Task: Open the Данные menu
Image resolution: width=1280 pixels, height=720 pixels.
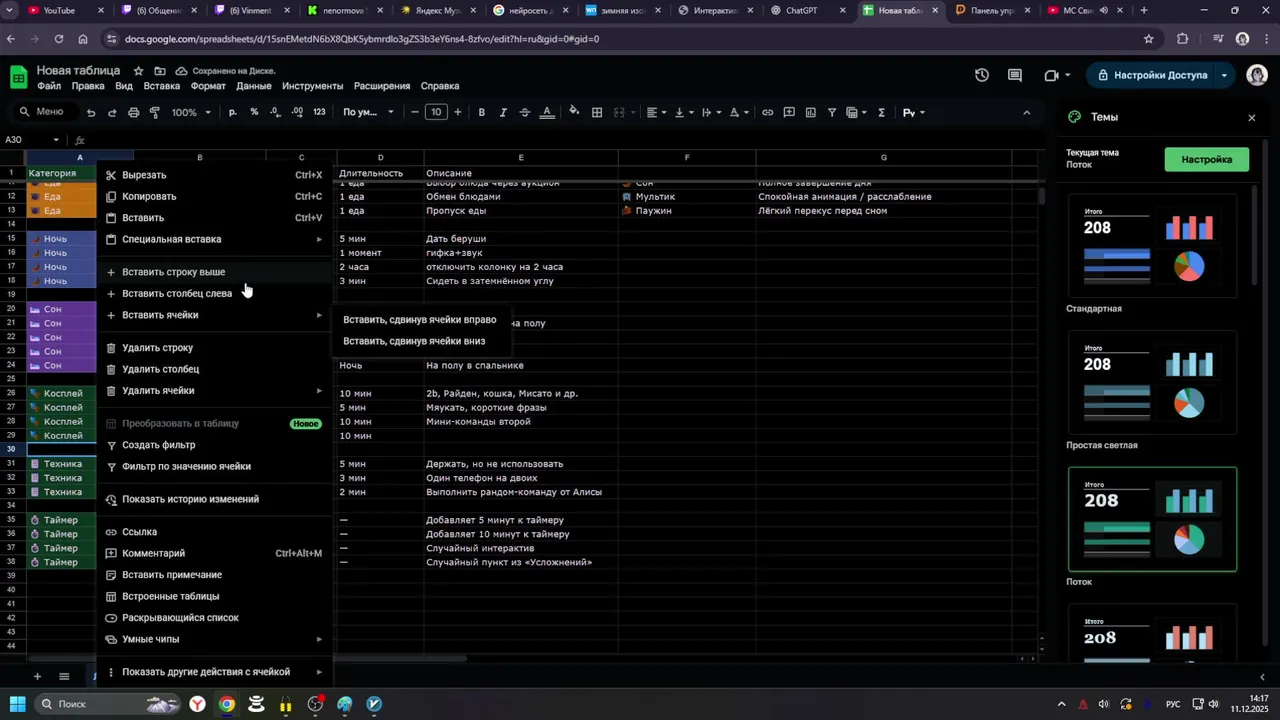Action: point(254,86)
